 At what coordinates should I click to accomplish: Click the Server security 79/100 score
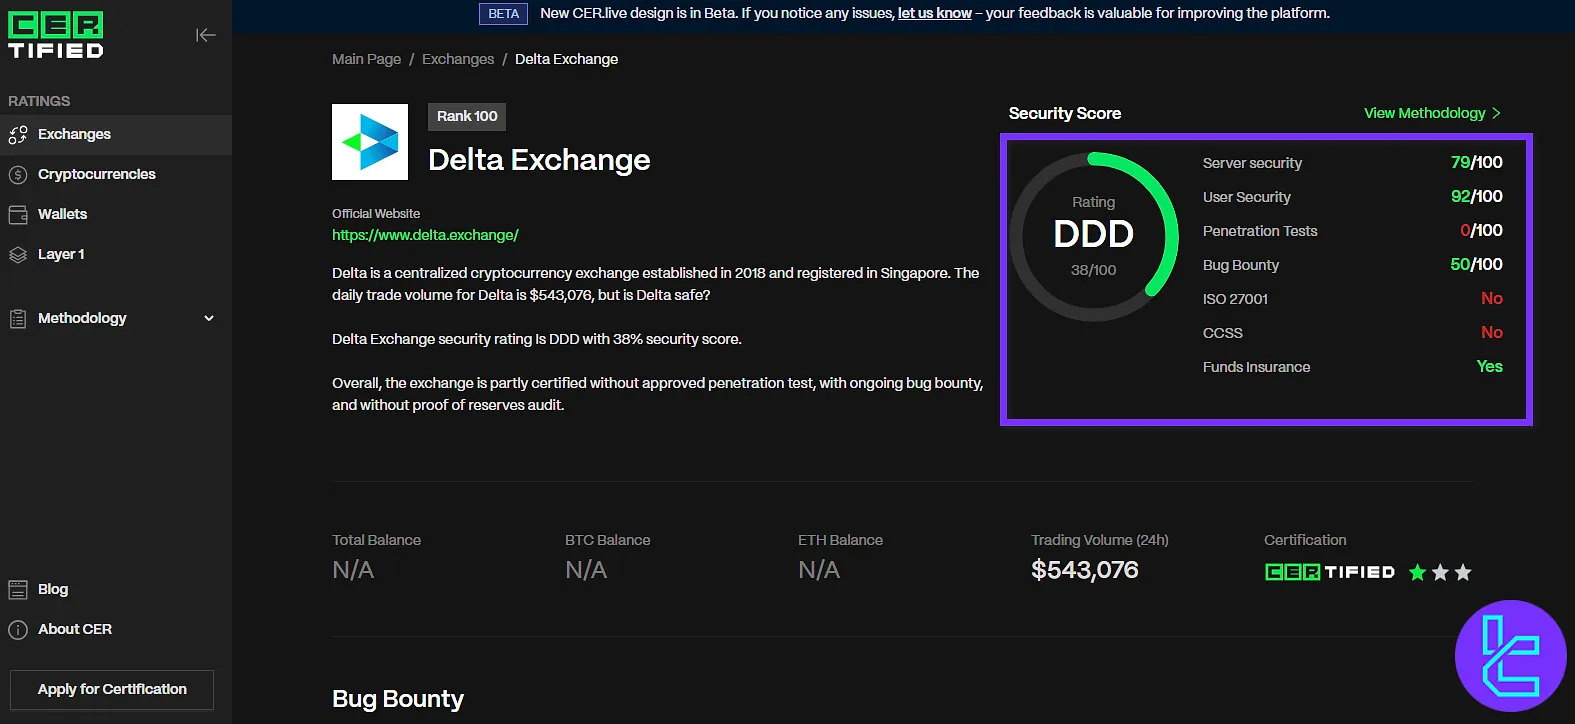(x=1476, y=163)
